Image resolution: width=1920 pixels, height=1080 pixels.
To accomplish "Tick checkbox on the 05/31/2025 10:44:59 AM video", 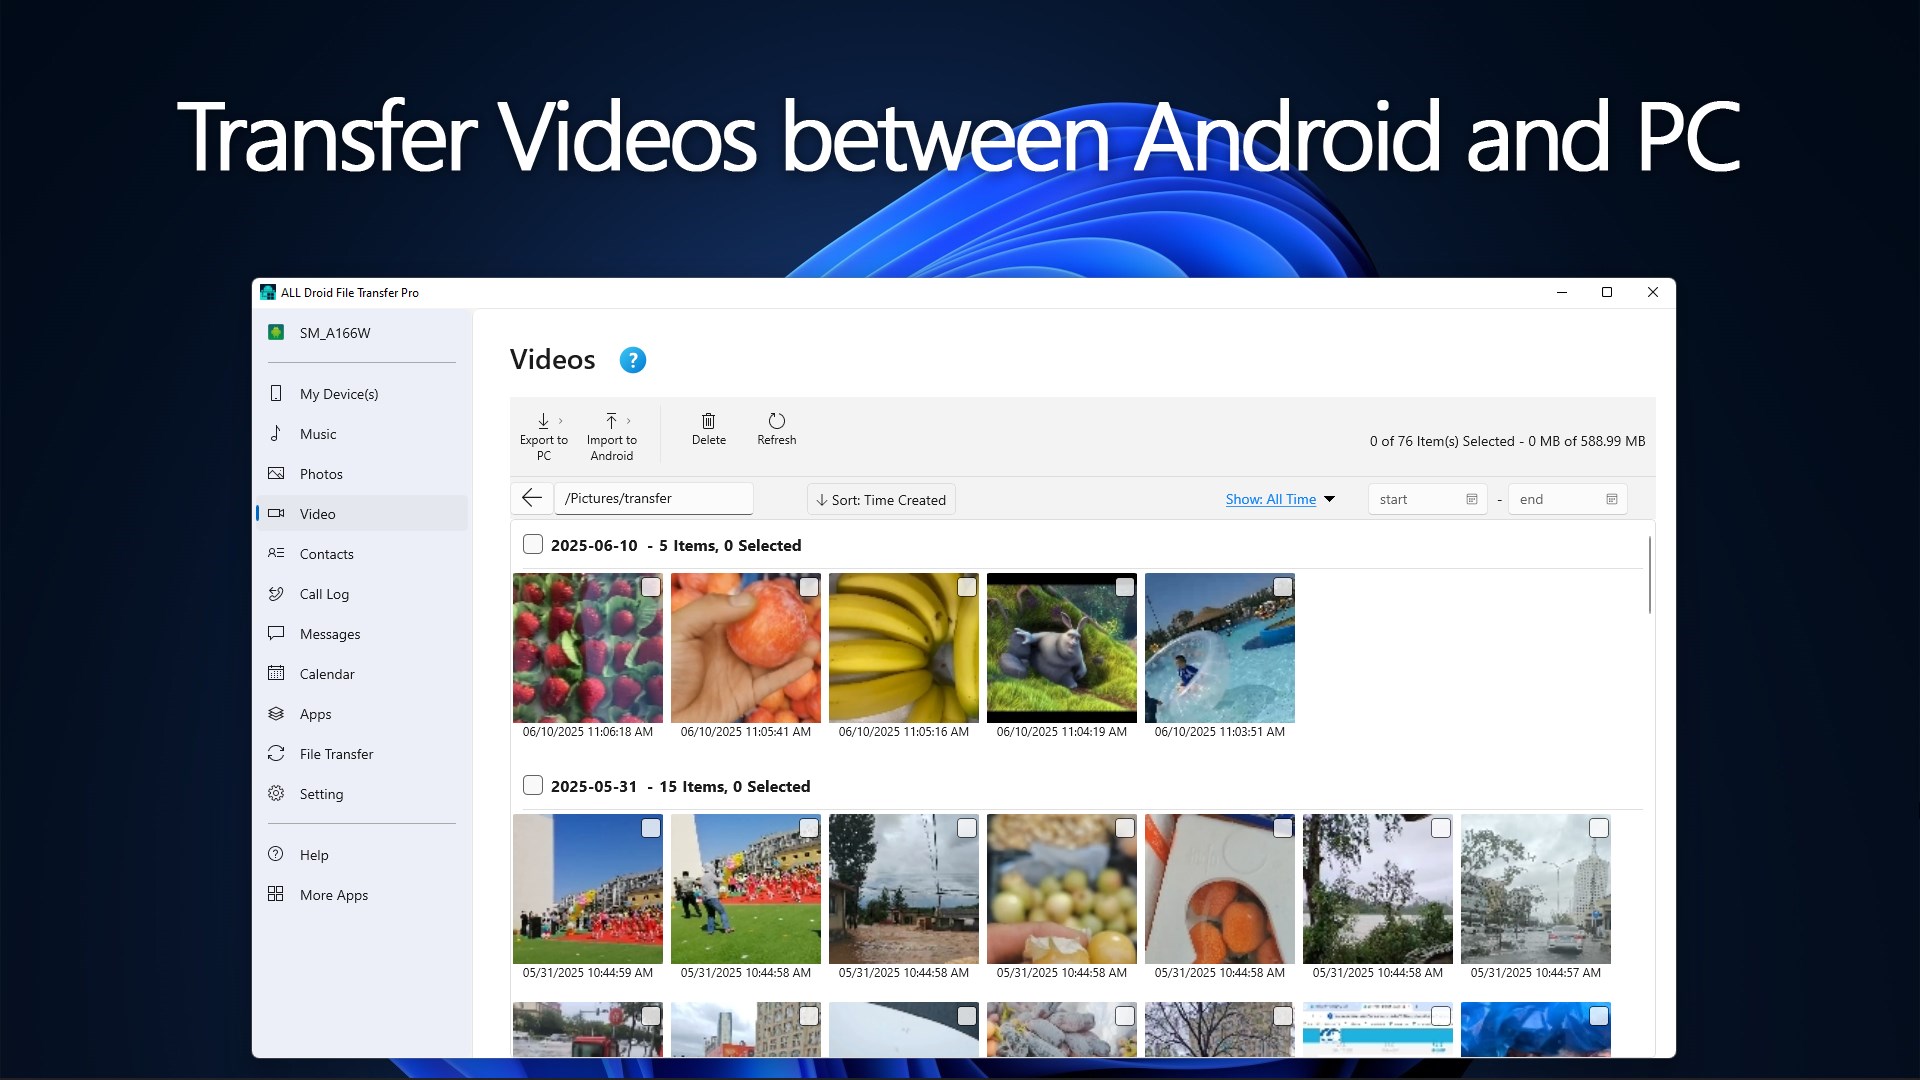I will coord(651,828).
